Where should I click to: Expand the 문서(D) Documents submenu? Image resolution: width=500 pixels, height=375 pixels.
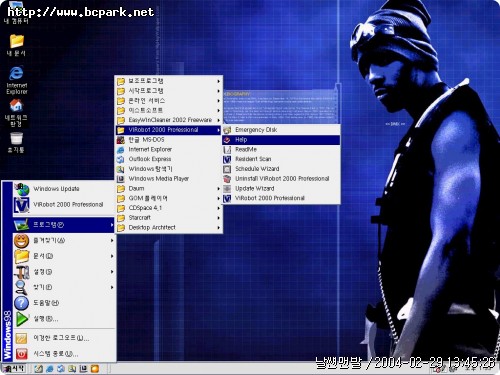pyautogui.click(x=64, y=256)
